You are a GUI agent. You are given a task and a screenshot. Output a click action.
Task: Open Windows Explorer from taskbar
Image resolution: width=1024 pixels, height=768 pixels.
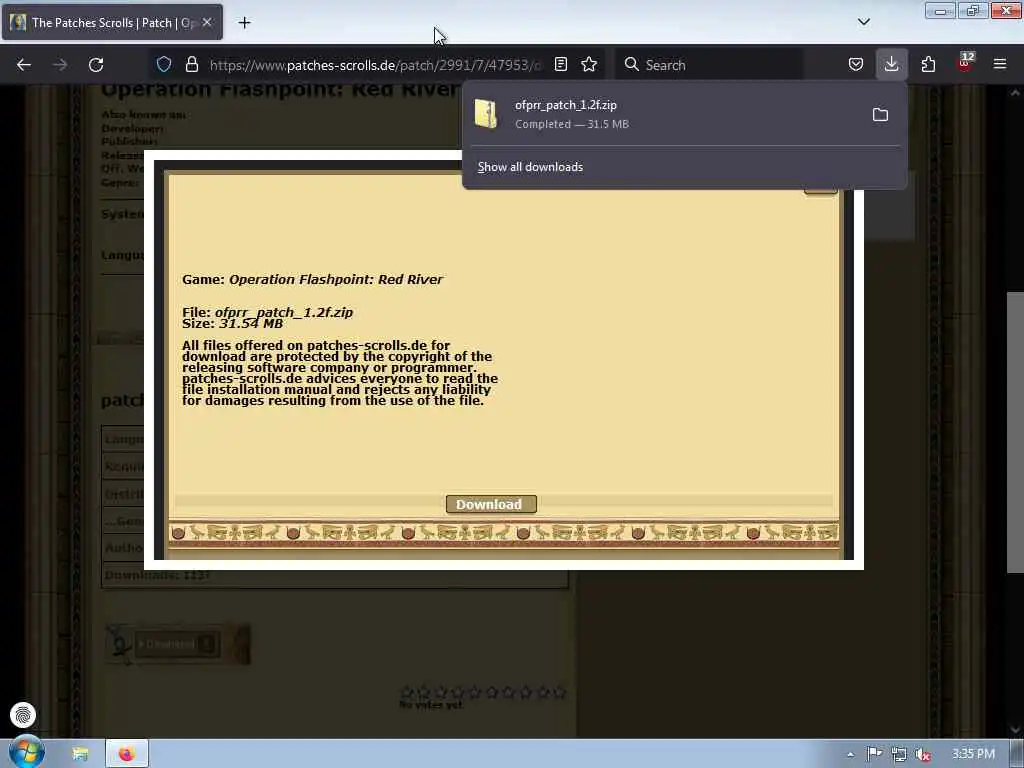[x=80, y=754]
